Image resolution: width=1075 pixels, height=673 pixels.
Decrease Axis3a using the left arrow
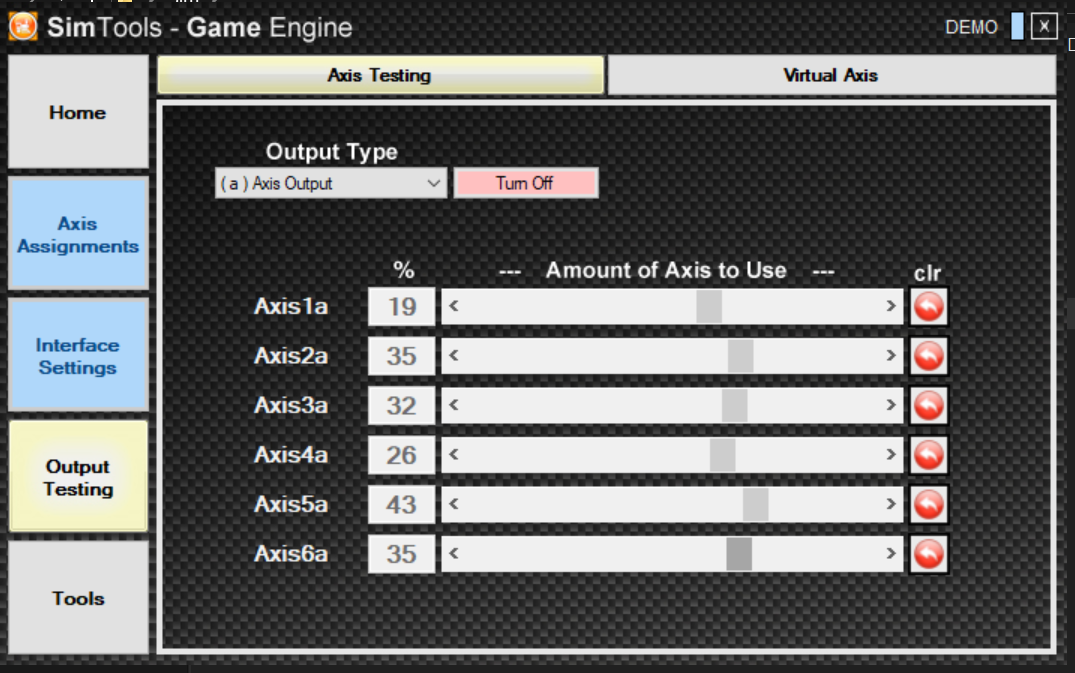(453, 405)
